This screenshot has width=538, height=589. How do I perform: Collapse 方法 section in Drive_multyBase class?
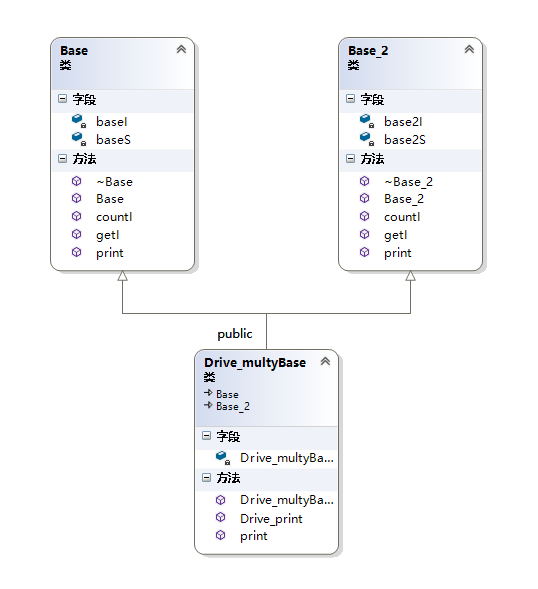coord(206,477)
